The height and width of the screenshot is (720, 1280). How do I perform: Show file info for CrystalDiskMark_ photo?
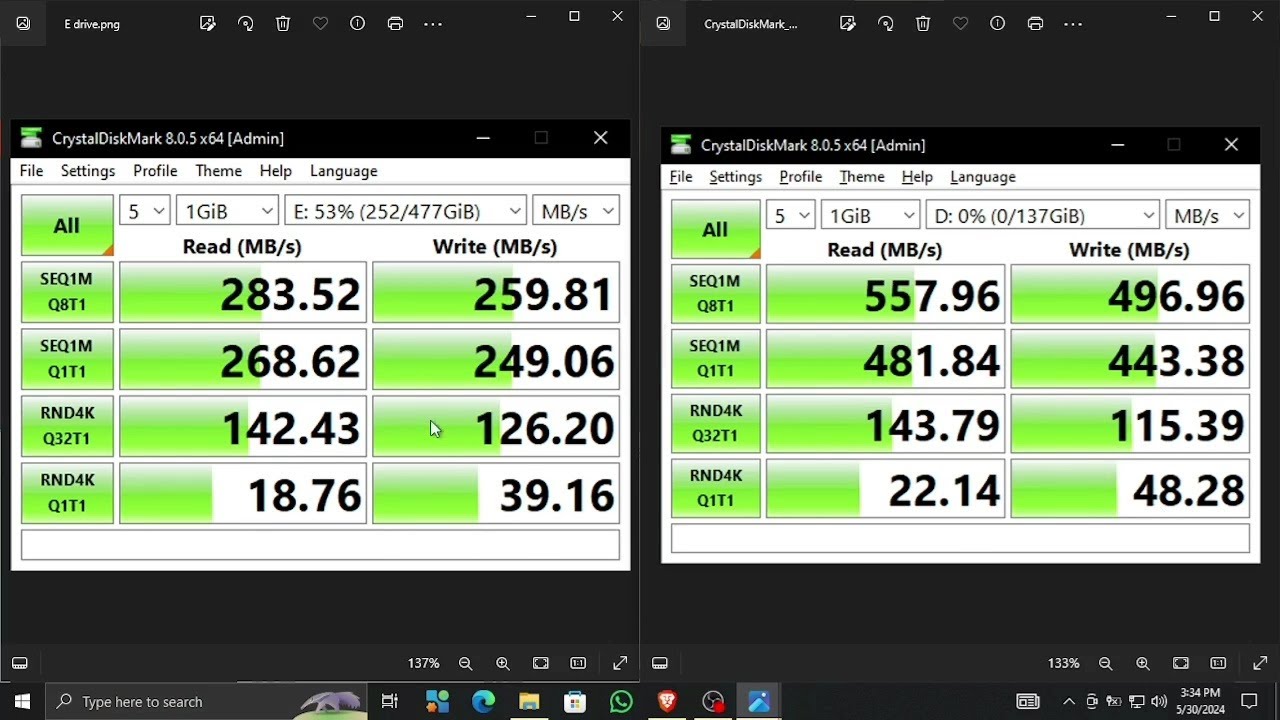click(997, 24)
